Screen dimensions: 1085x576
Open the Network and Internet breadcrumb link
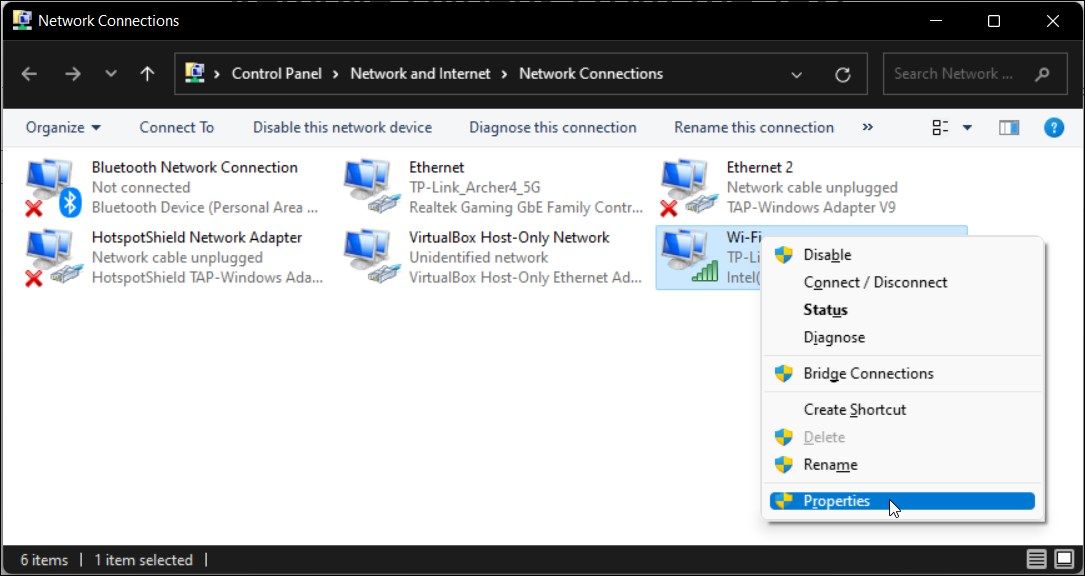pos(420,73)
